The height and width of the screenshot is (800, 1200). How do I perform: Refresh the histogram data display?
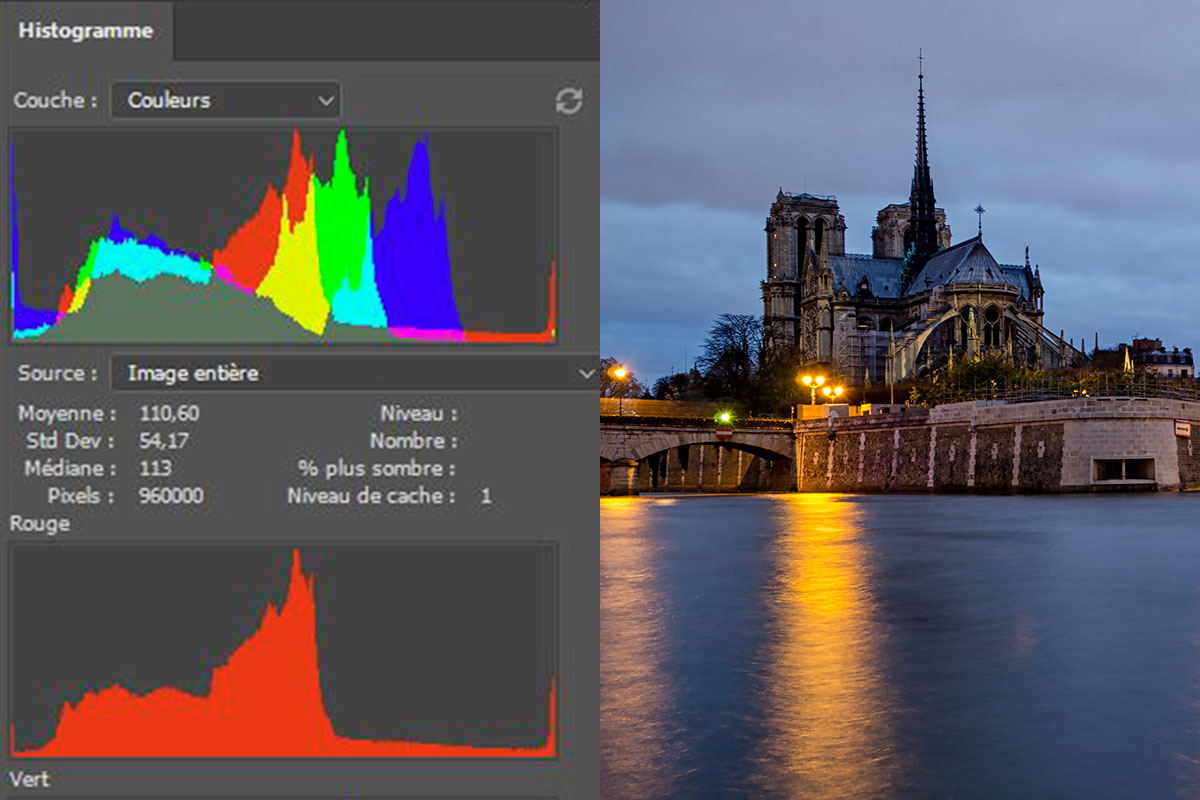pyautogui.click(x=569, y=100)
